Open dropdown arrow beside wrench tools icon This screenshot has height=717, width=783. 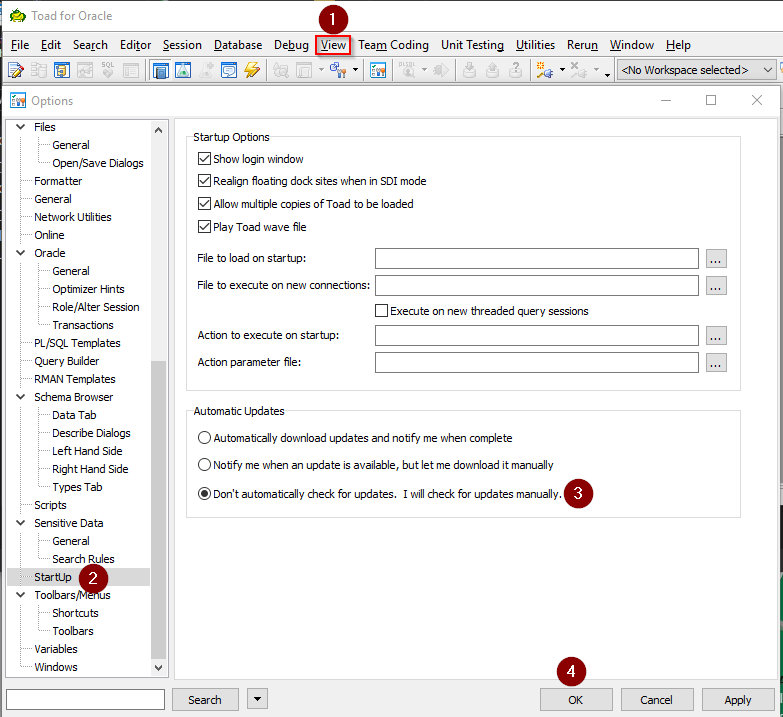coord(356,70)
